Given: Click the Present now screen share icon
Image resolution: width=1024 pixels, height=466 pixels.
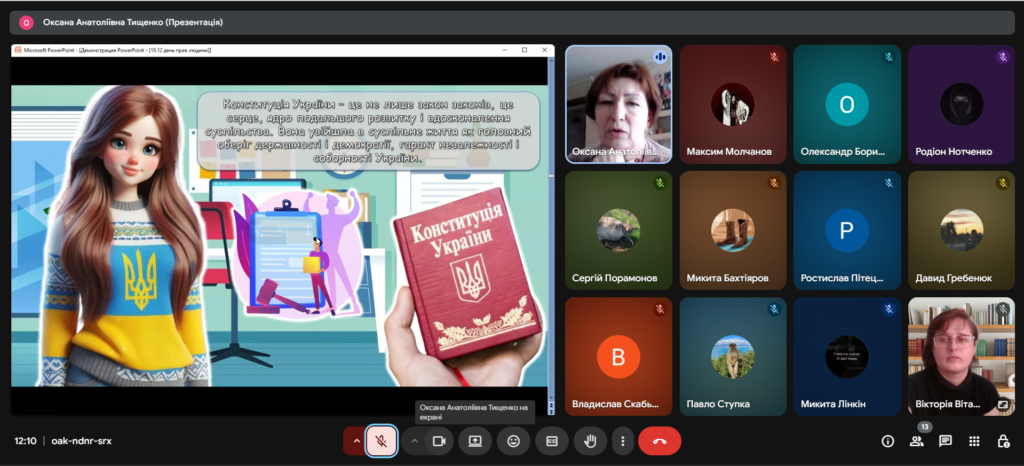Looking at the screenshot, I should click(x=475, y=440).
